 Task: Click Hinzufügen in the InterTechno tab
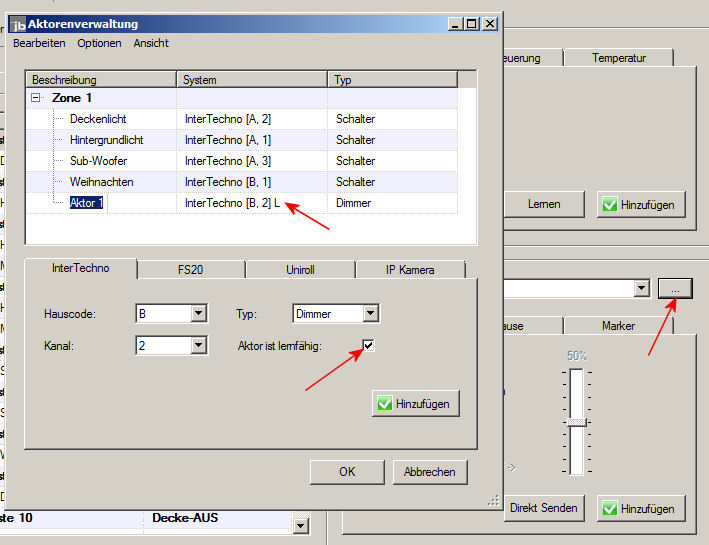point(415,404)
